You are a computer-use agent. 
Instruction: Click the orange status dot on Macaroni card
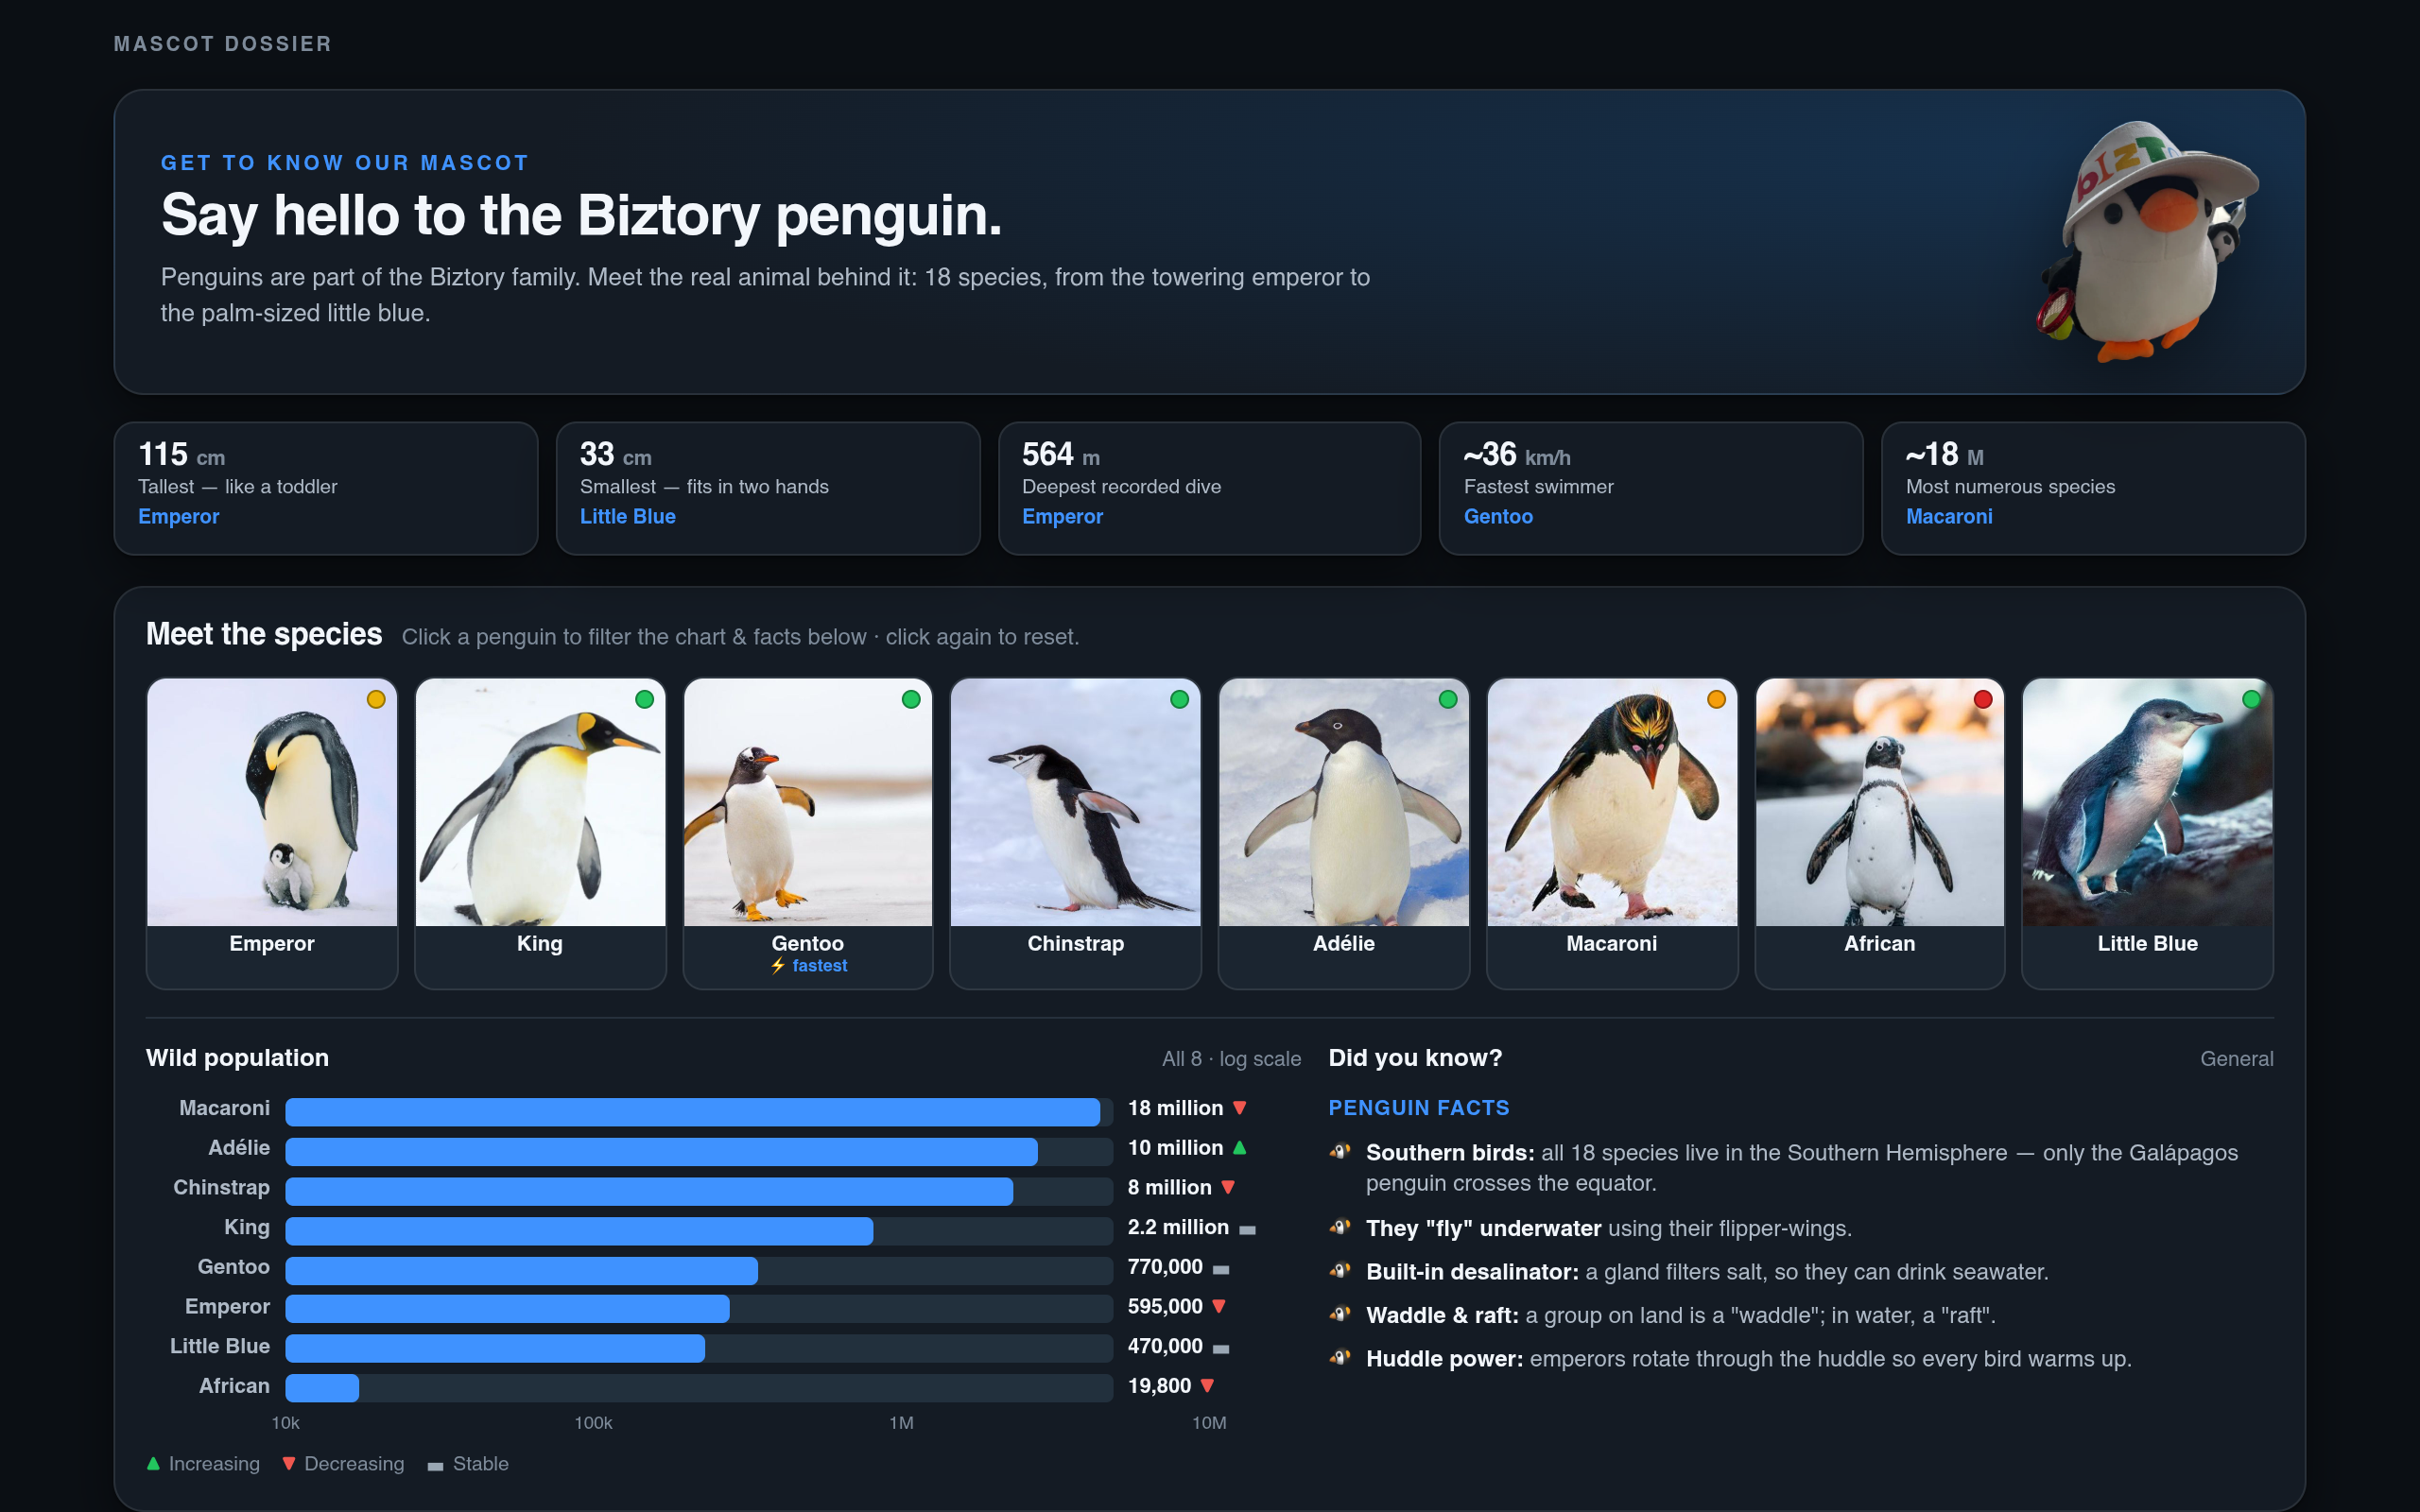[1717, 699]
